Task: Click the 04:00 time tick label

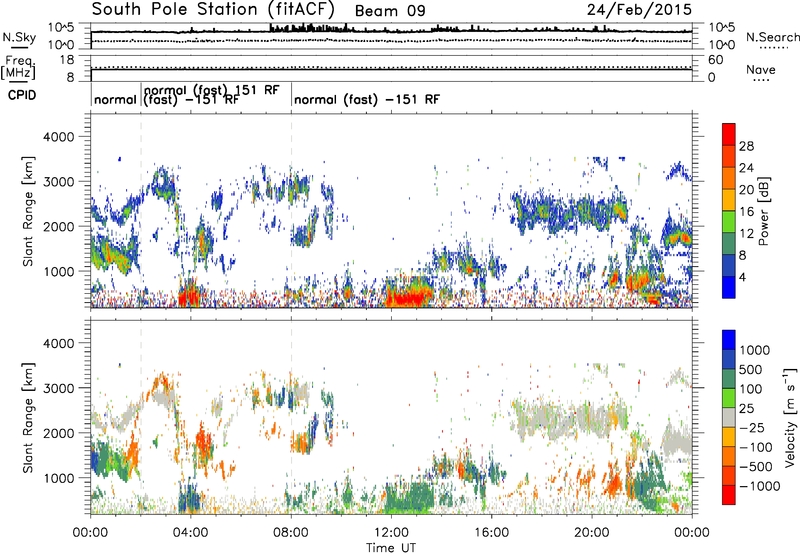Action: coord(190,533)
